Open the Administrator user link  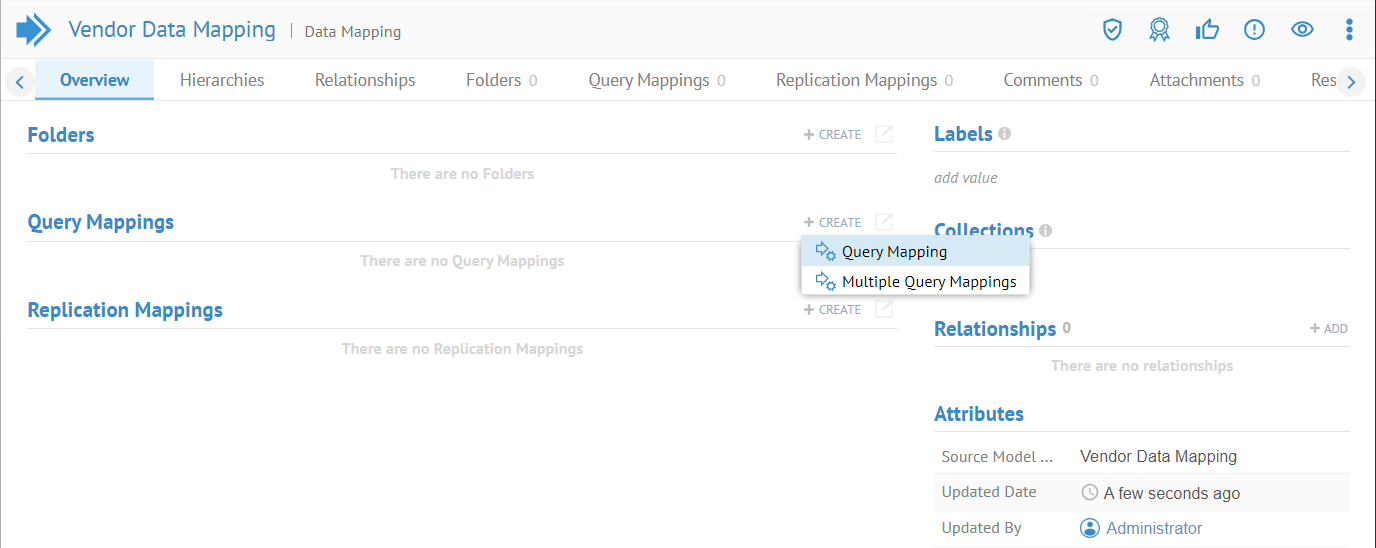1153,528
